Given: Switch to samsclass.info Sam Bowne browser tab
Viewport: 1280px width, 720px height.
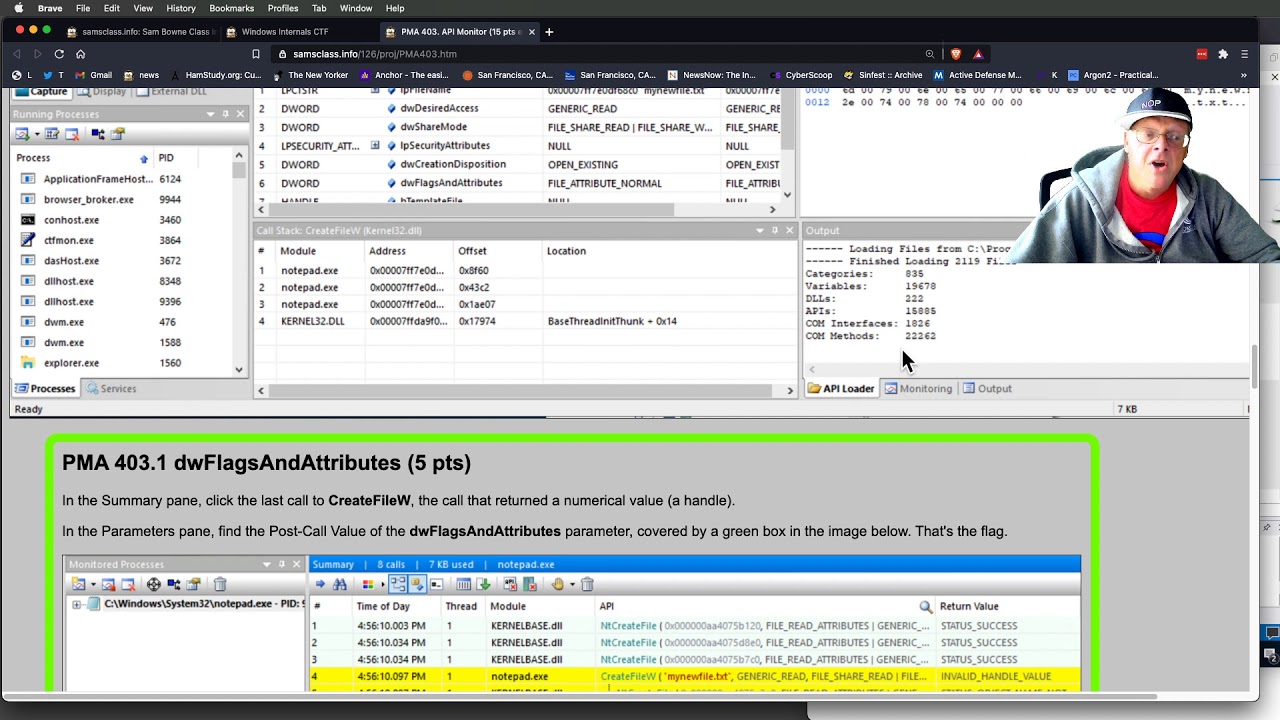Looking at the screenshot, I should coord(140,32).
